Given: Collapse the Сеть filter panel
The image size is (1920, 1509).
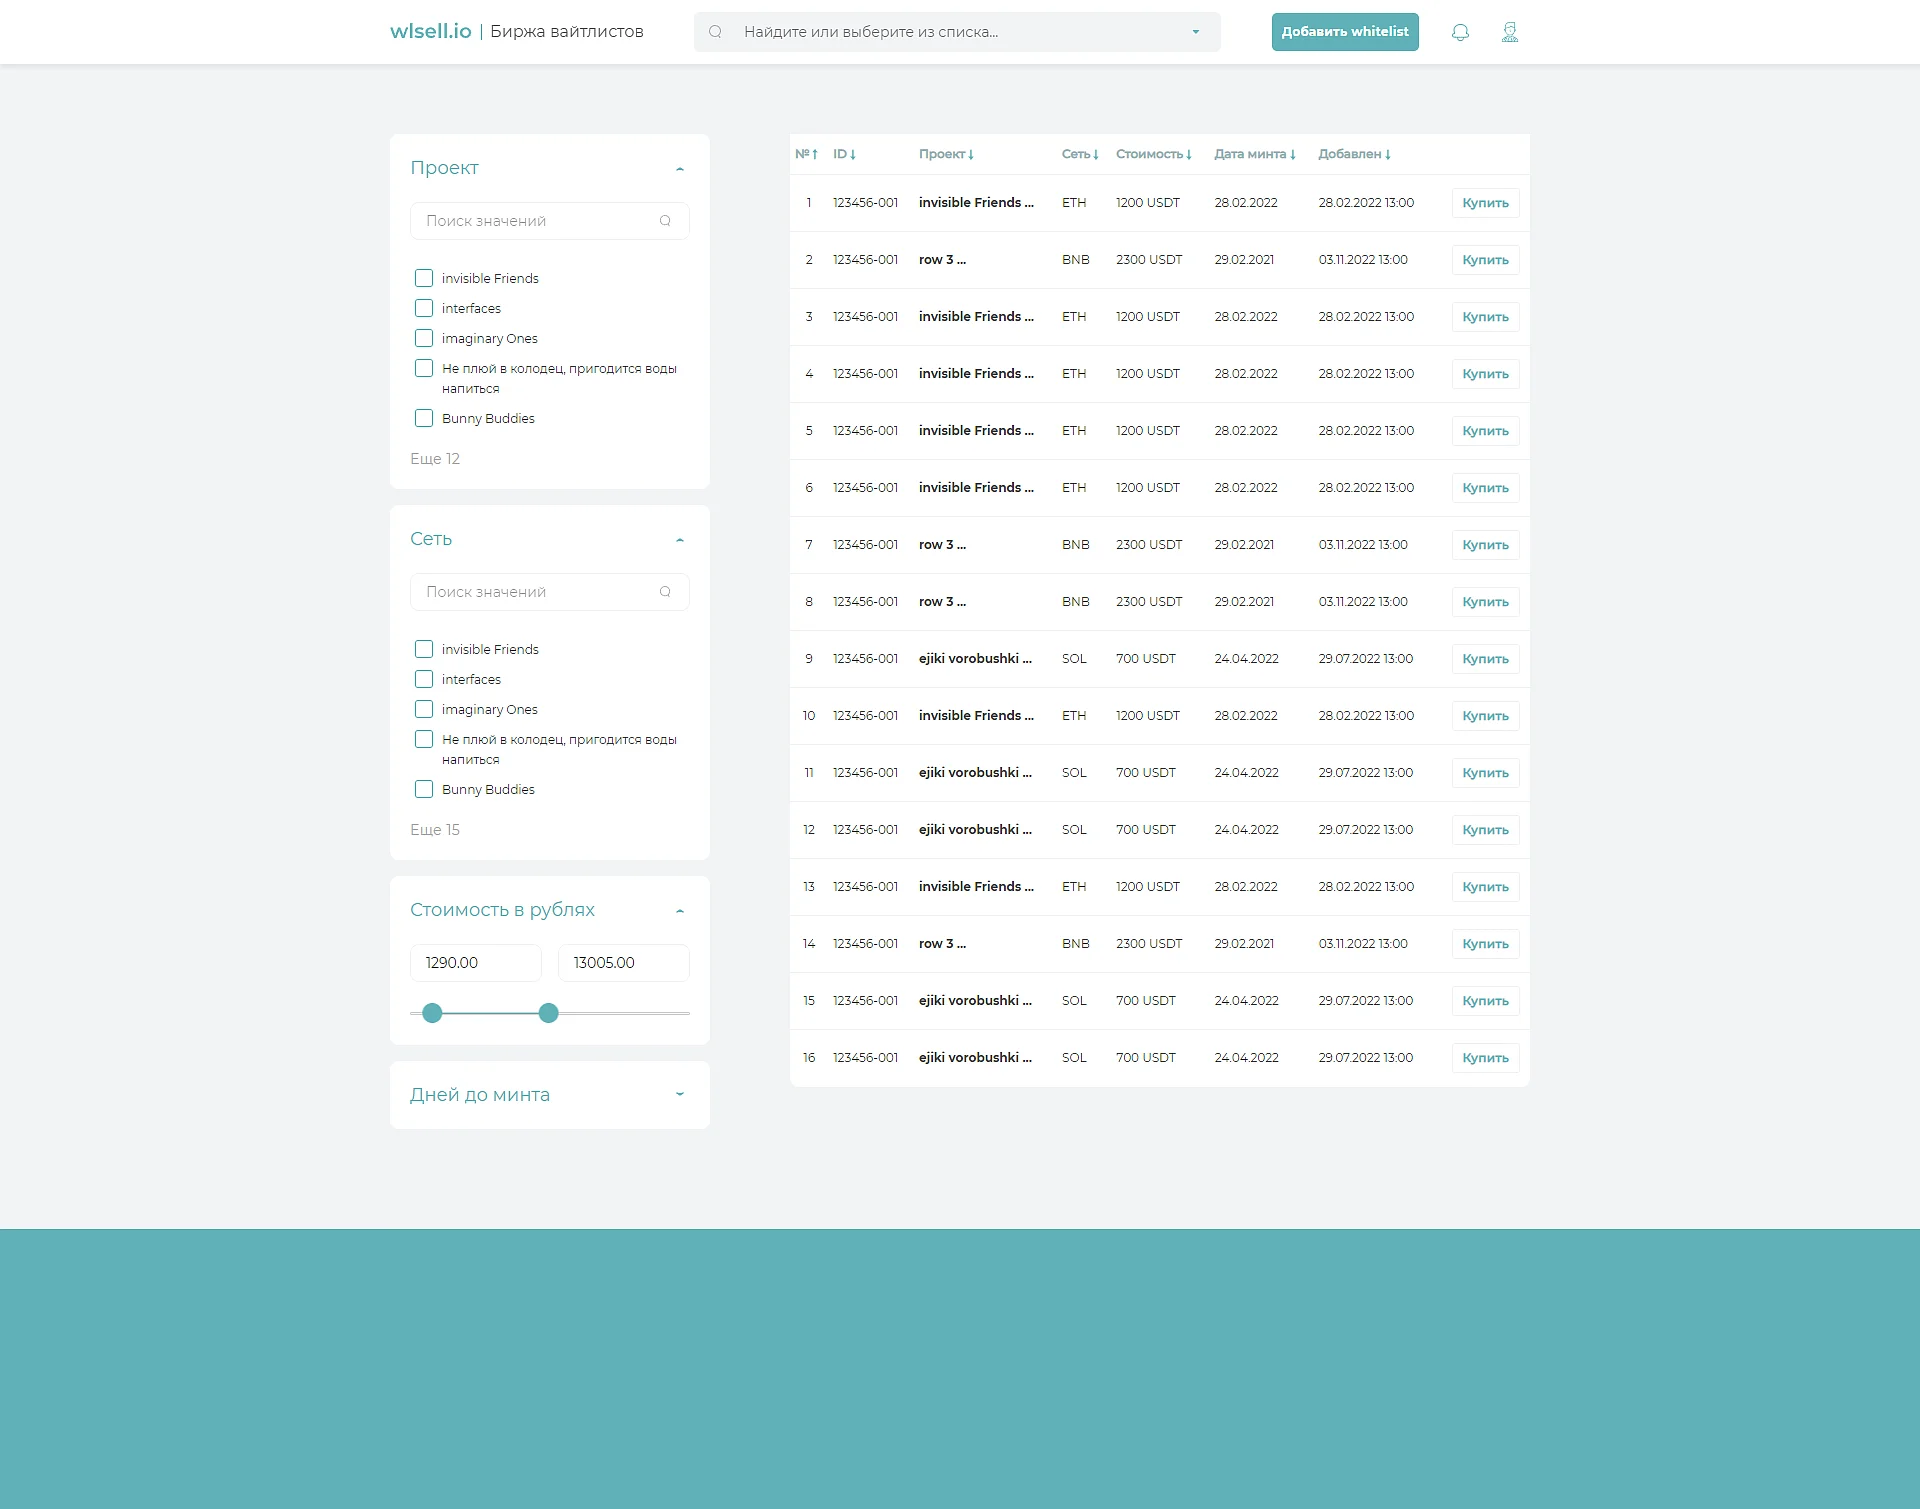Looking at the screenshot, I should 680,540.
